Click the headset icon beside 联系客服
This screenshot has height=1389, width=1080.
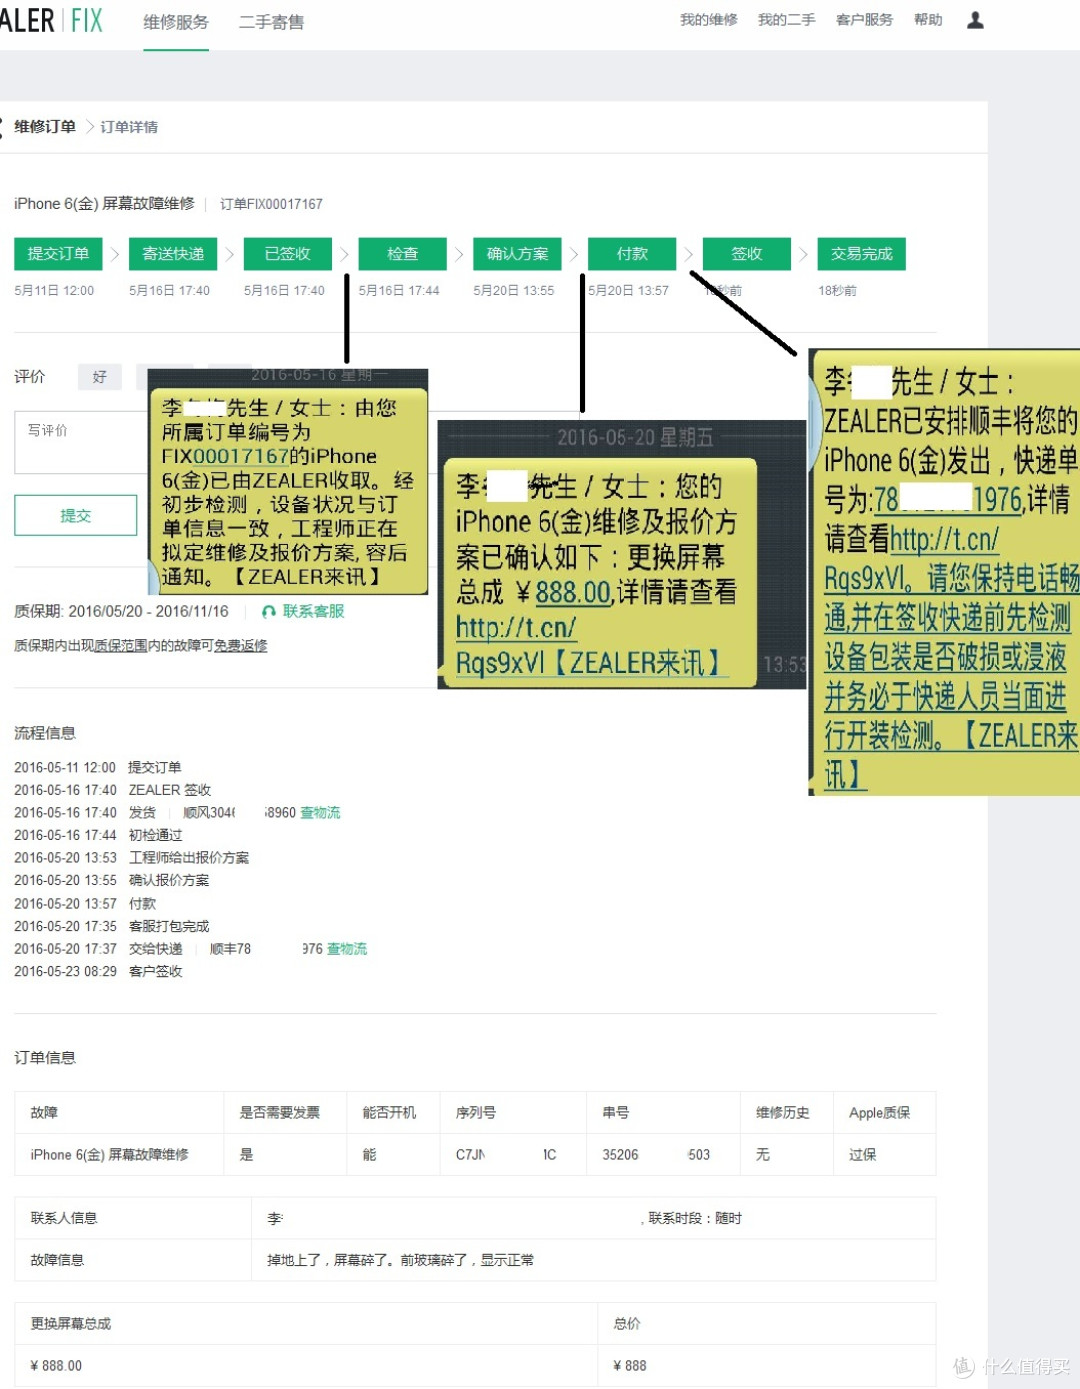(x=268, y=611)
